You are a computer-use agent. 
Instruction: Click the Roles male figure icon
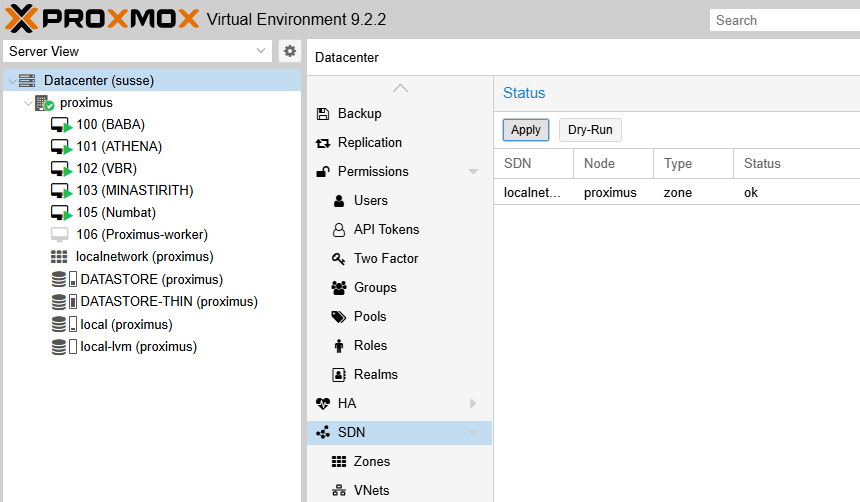[339, 346]
